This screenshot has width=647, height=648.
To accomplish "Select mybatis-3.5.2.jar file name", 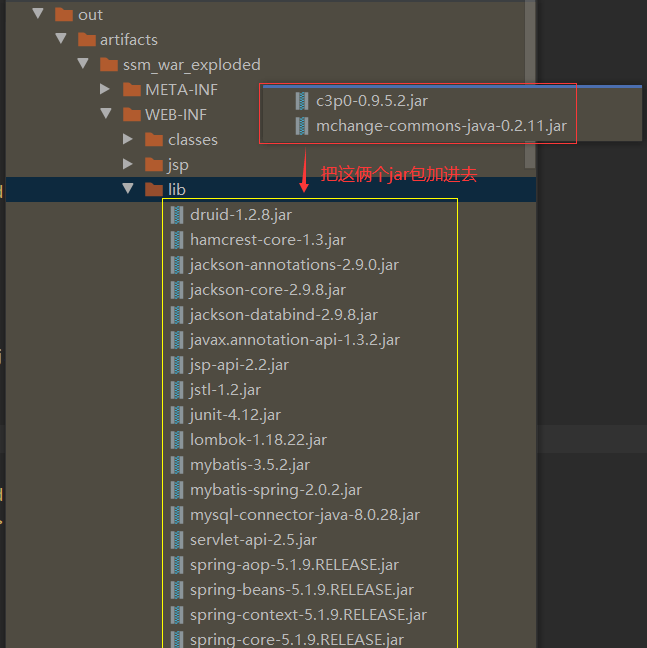I will tap(250, 465).
